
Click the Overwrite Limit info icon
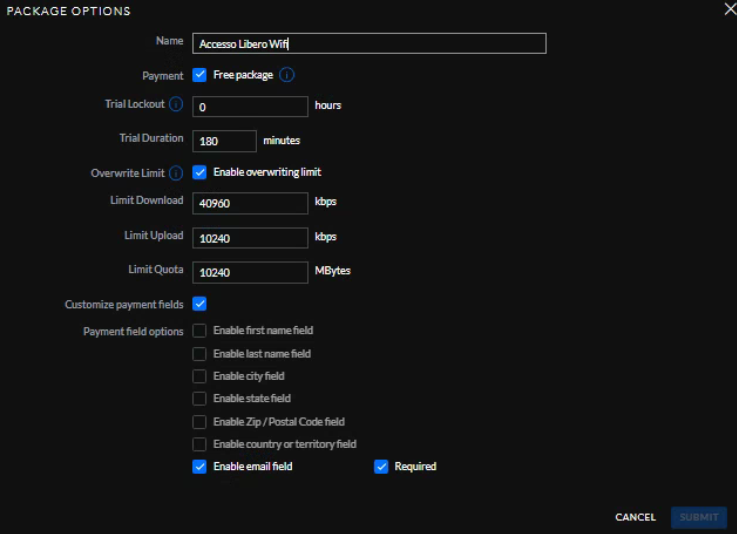176,173
